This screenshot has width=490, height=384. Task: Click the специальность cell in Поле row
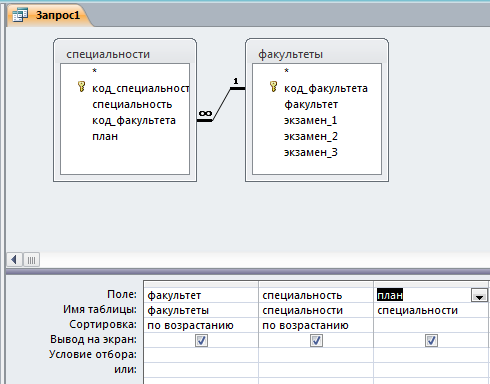[x=316, y=295]
